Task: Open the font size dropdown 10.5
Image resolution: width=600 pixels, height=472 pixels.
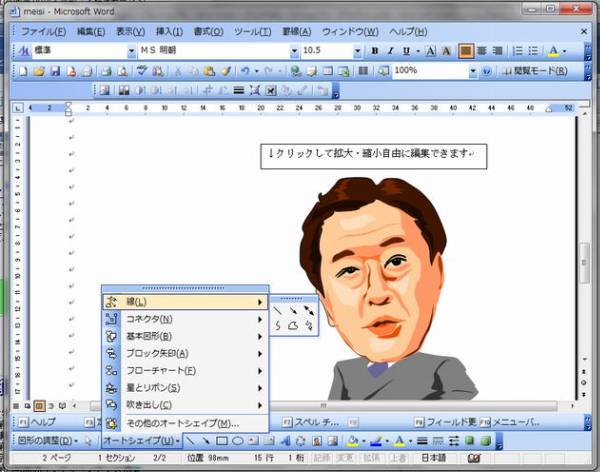Action: click(x=357, y=51)
